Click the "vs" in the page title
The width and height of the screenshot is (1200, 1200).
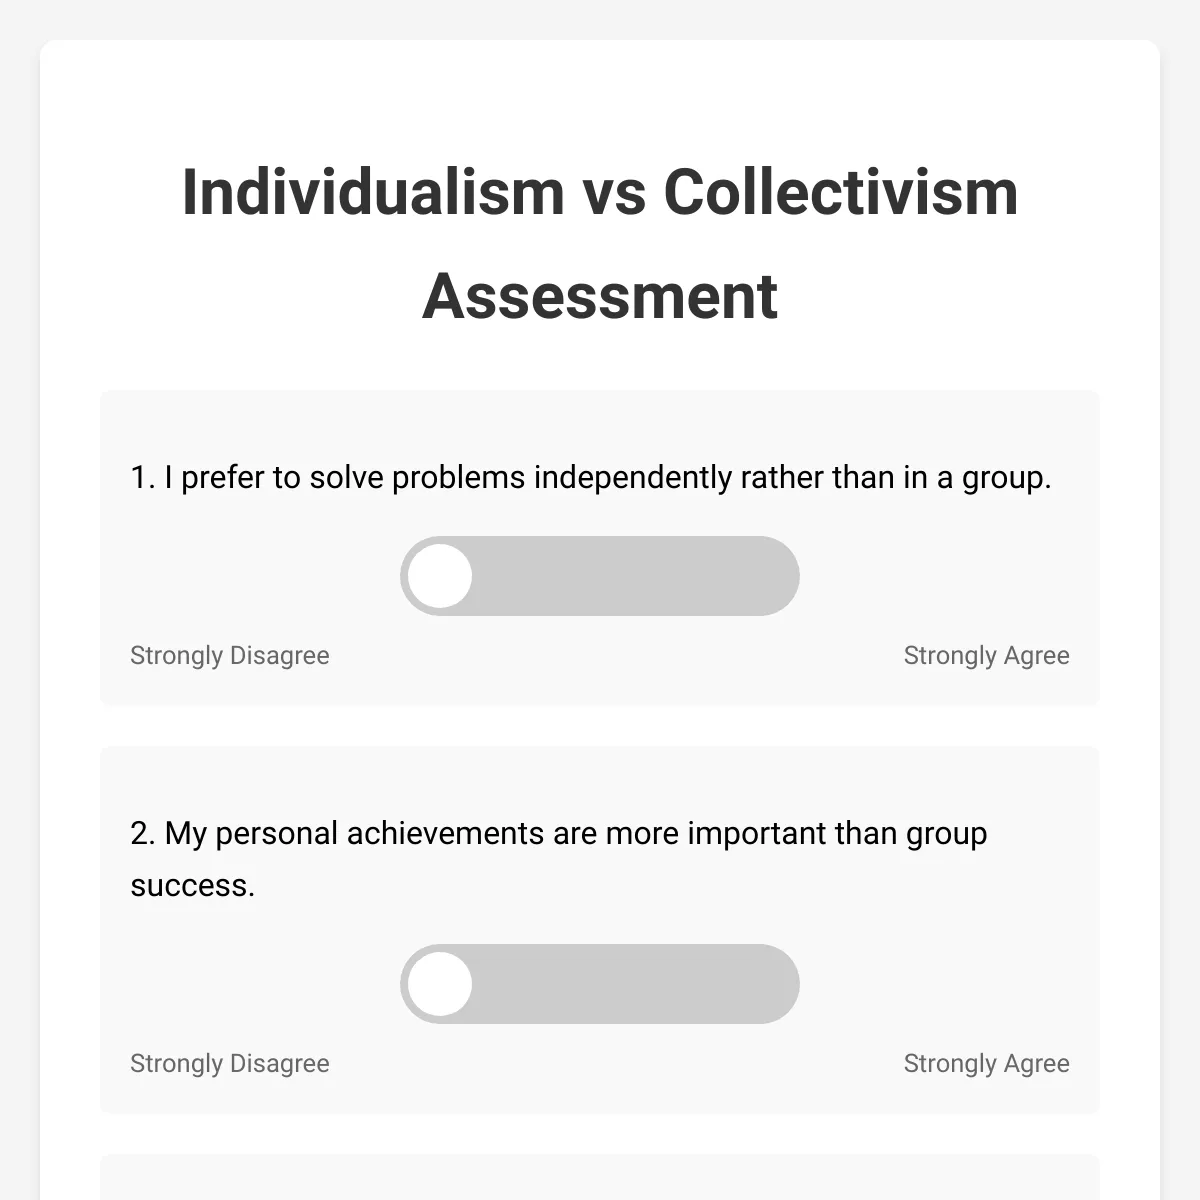pos(614,192)
